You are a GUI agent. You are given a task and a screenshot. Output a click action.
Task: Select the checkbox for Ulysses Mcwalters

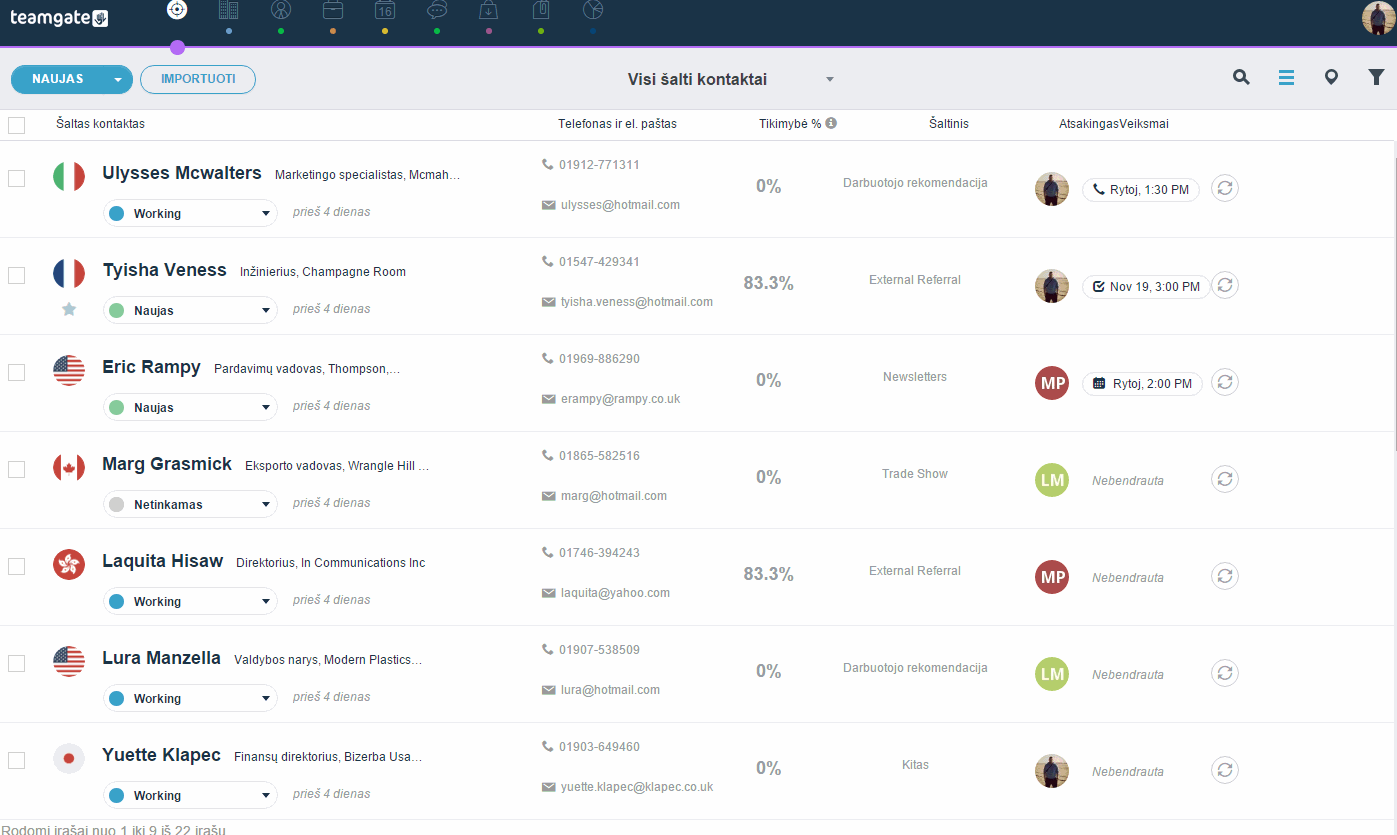pos(16,178)
